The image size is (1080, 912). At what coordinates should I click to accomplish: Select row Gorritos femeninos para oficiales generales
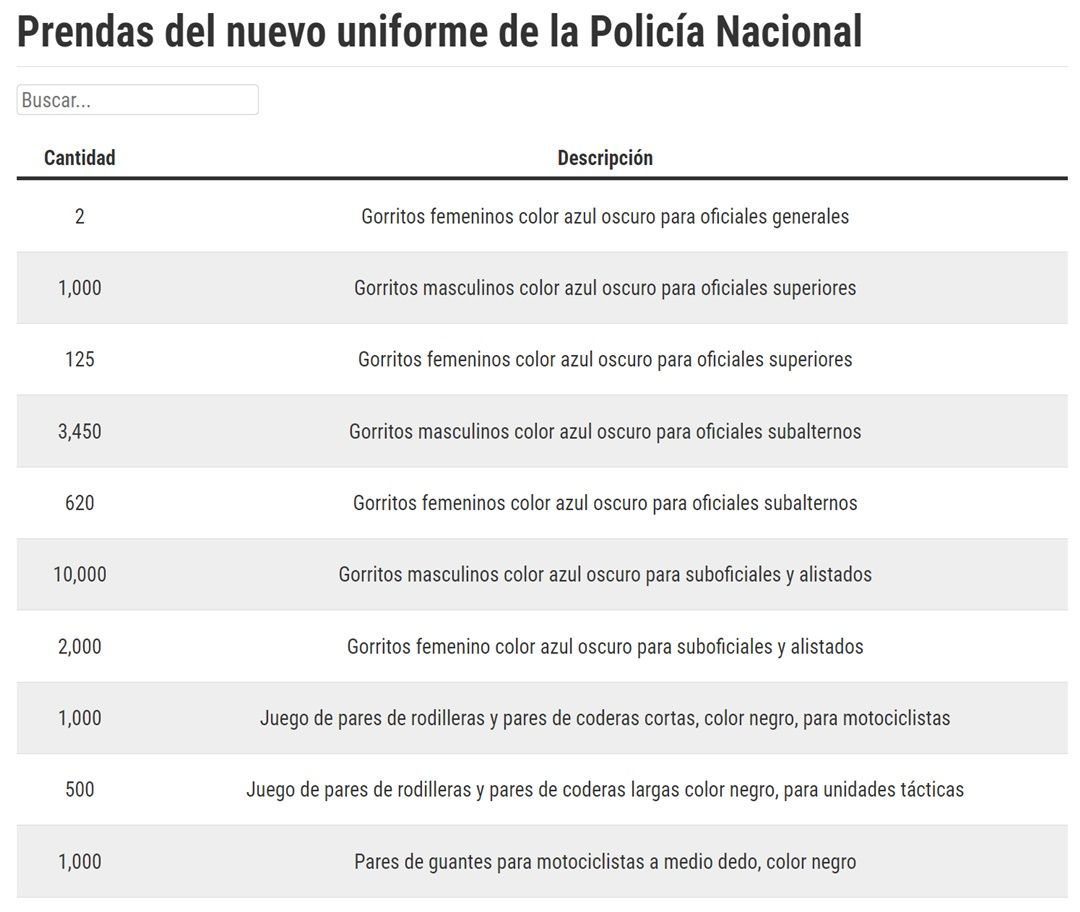pyautogui.click(x=542, y=216)
